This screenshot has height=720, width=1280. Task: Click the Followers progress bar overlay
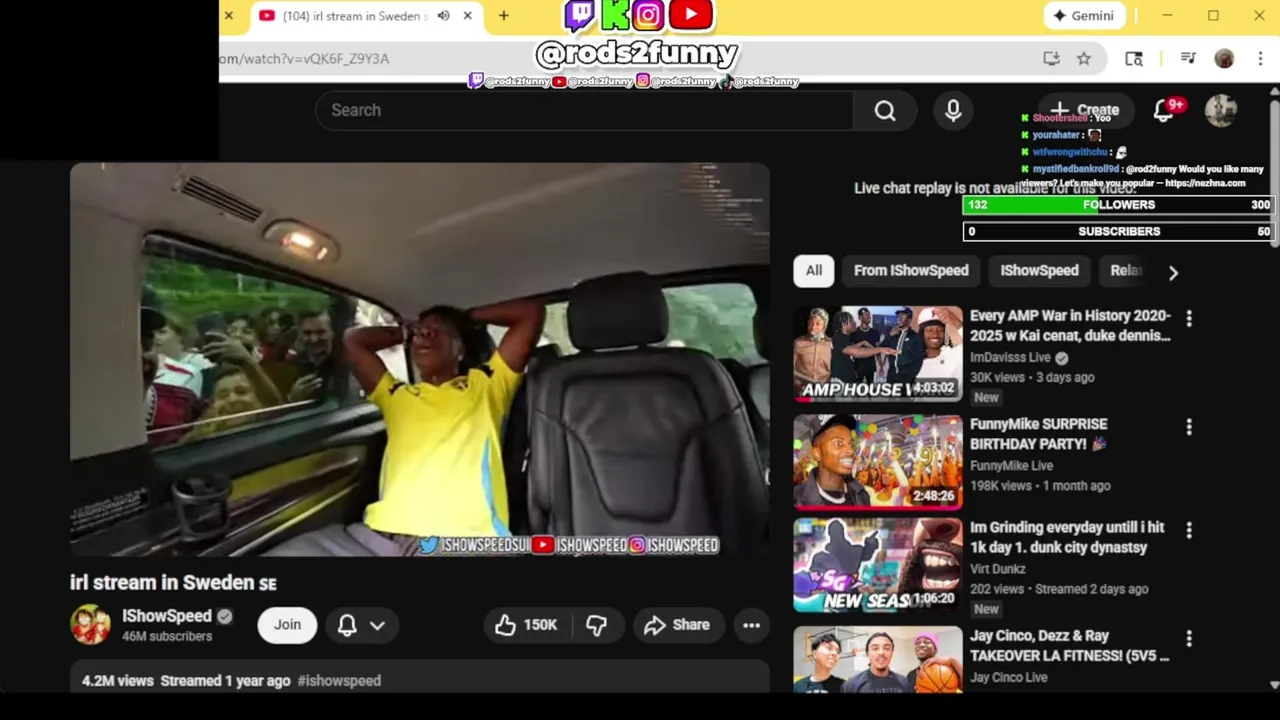(x=1118, y=205)
